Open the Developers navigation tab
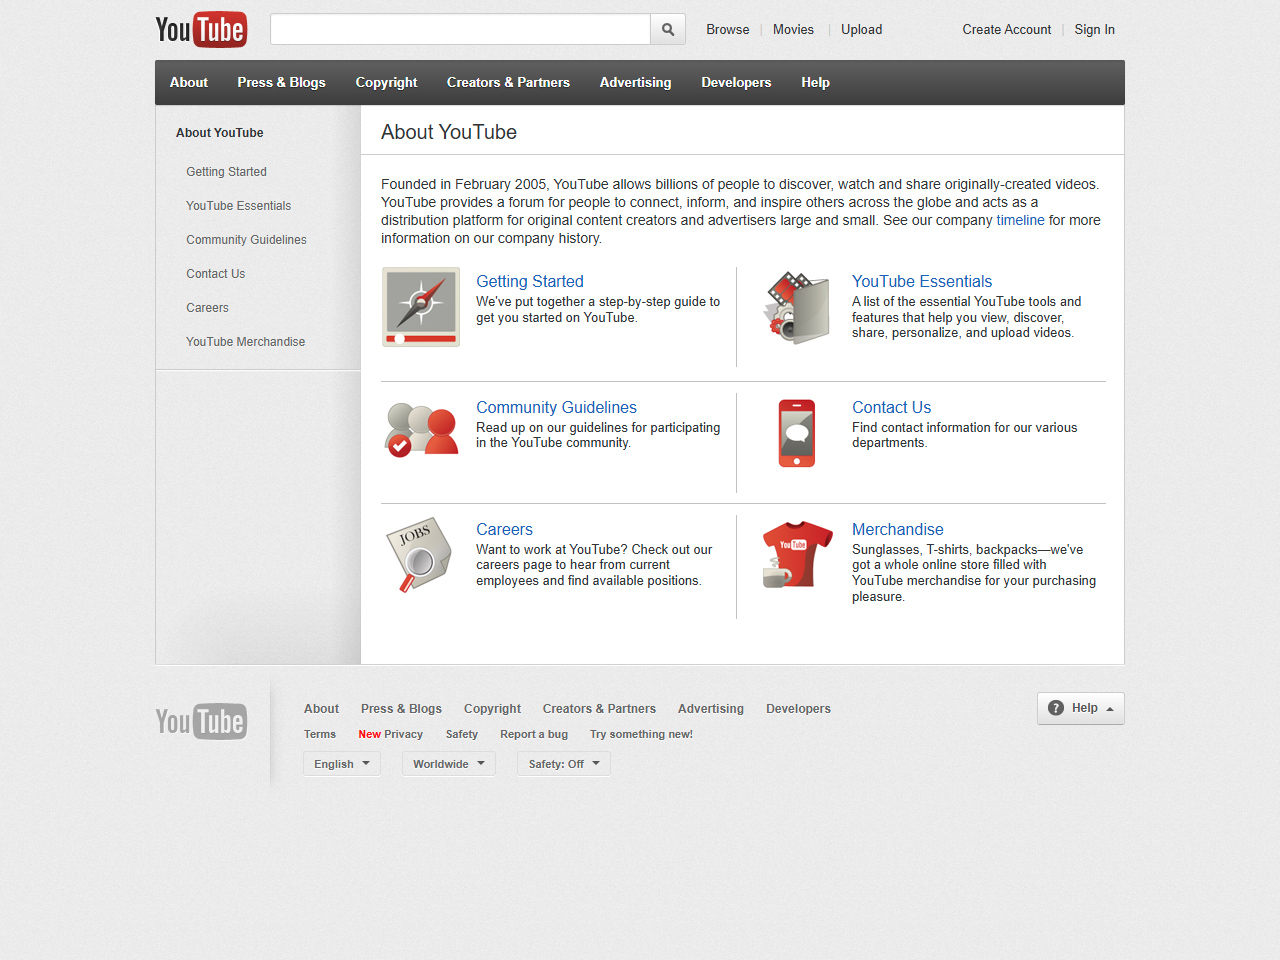 coord(736,83)
